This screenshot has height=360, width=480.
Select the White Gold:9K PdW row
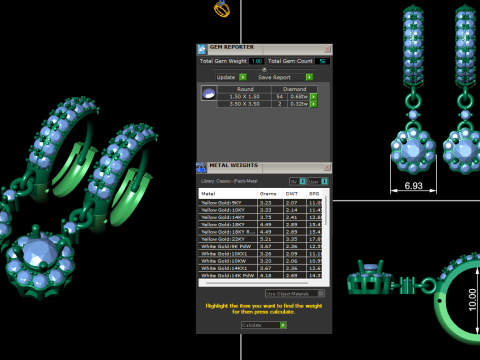tap(260, 246)
